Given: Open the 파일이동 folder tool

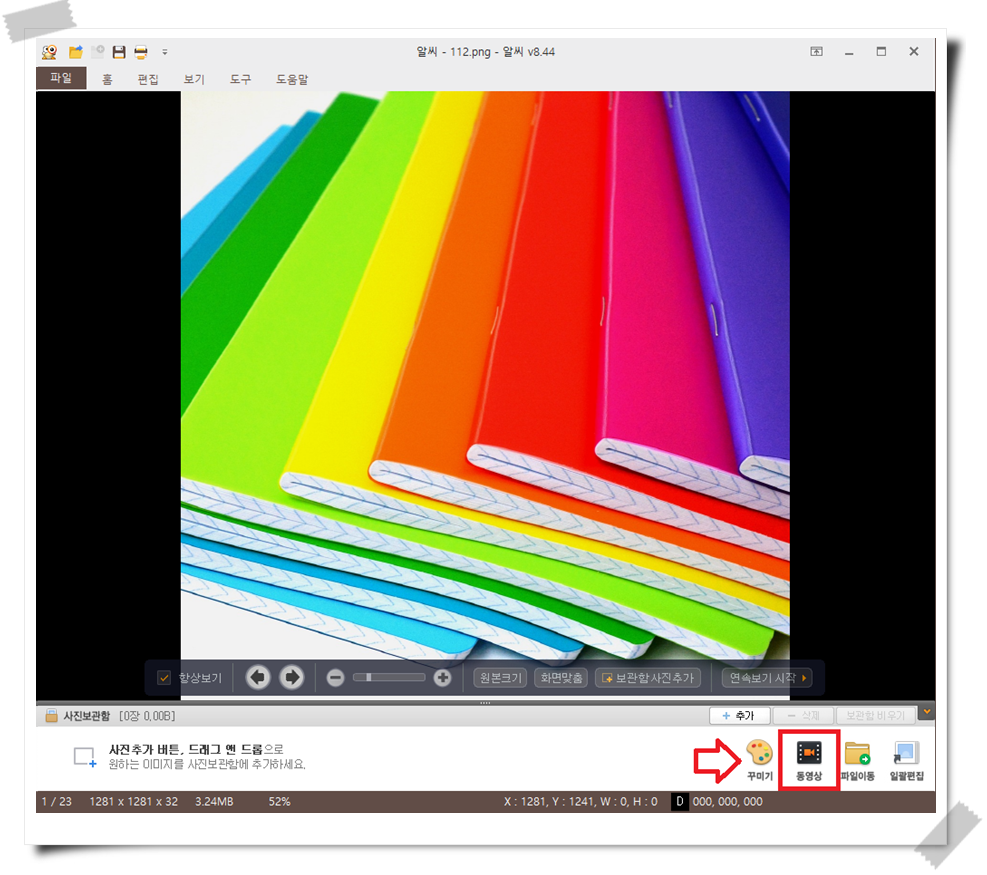Looking at the screenshot, I should click(857, 760).
